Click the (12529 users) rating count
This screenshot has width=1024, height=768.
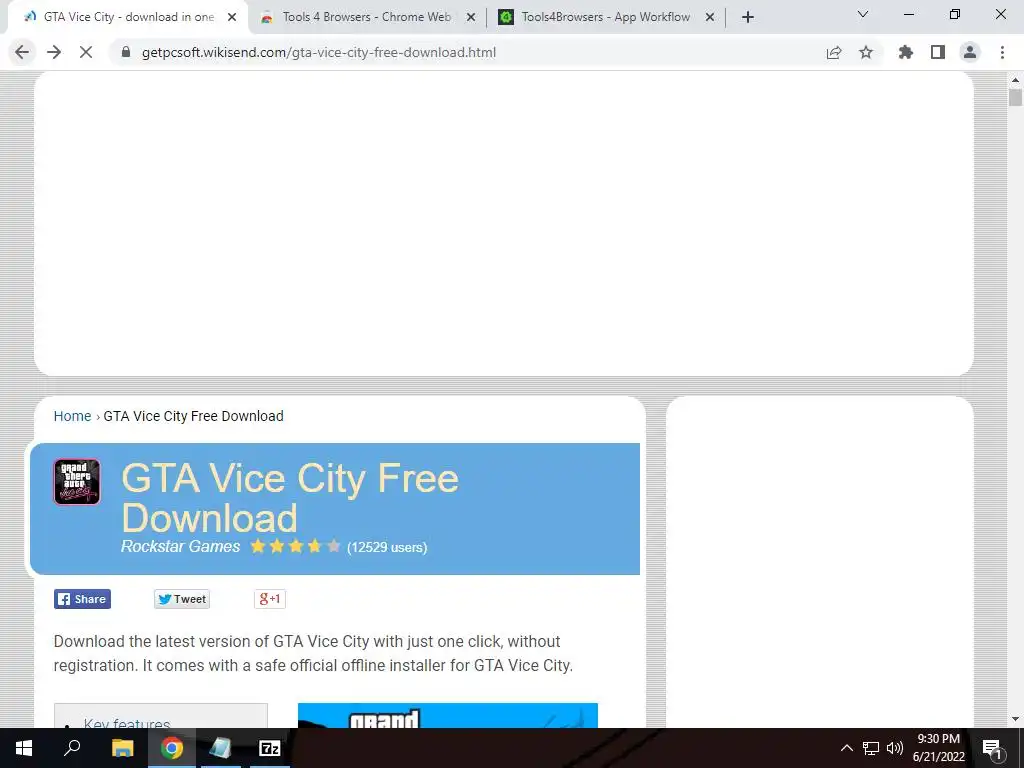387,547
